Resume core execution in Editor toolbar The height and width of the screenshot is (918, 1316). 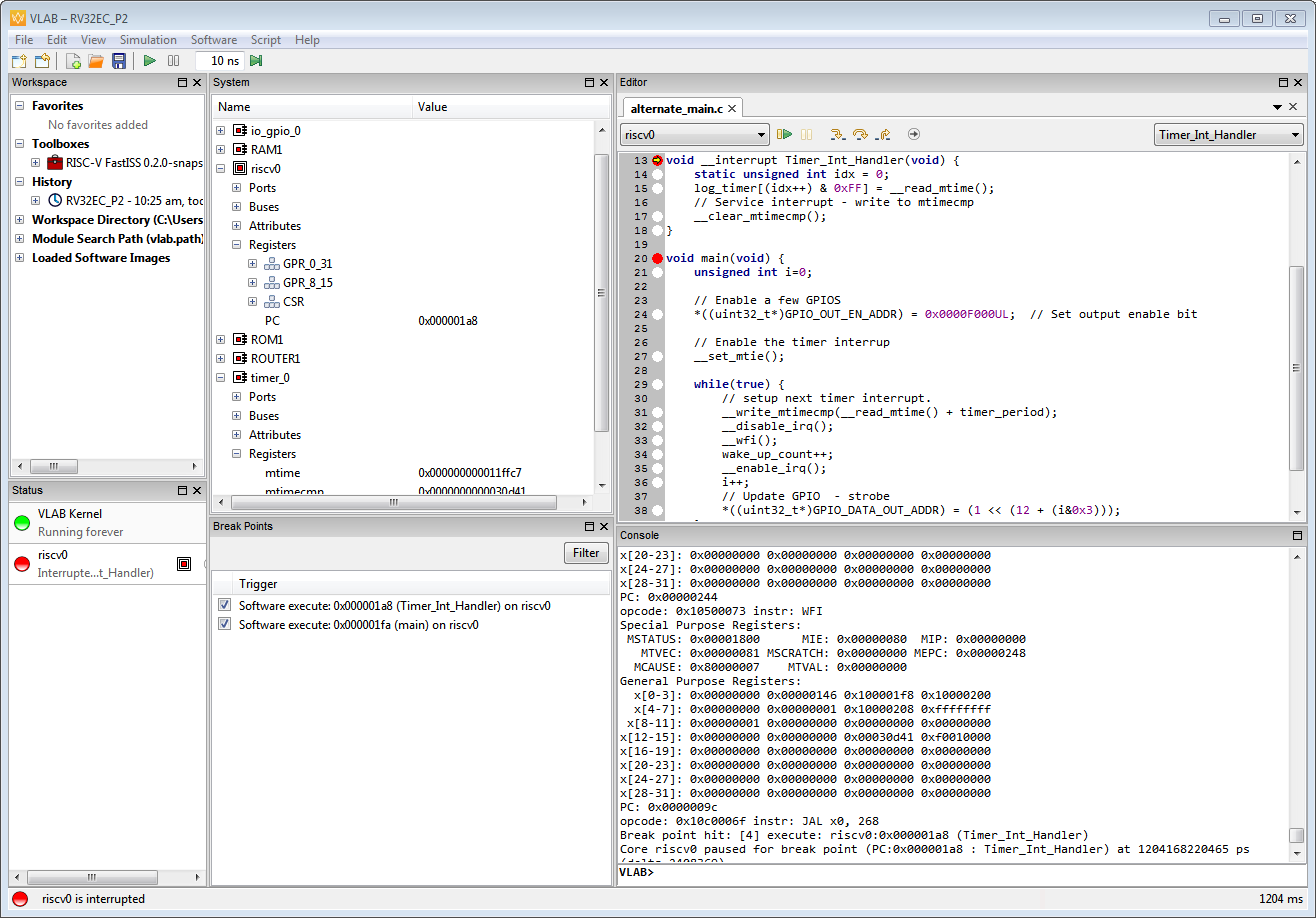[785, 134]
